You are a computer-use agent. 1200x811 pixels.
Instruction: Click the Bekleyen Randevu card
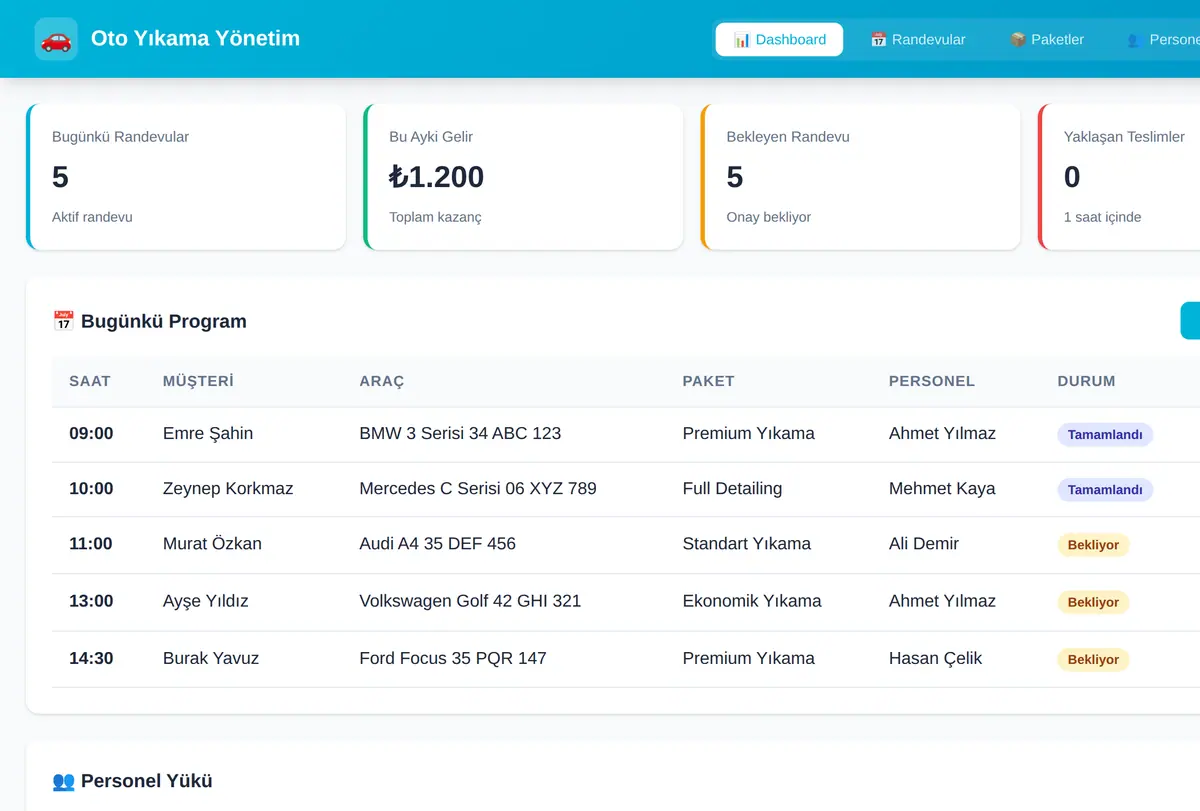[861, 177]
